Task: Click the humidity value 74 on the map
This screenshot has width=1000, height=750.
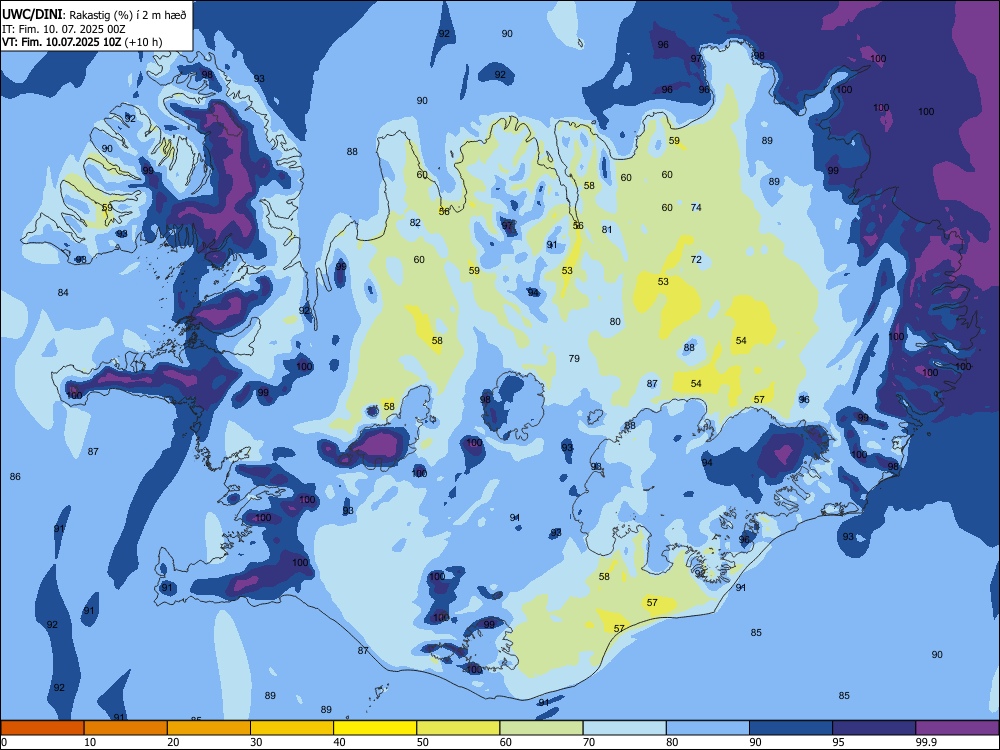Action: tap(696, 207)
